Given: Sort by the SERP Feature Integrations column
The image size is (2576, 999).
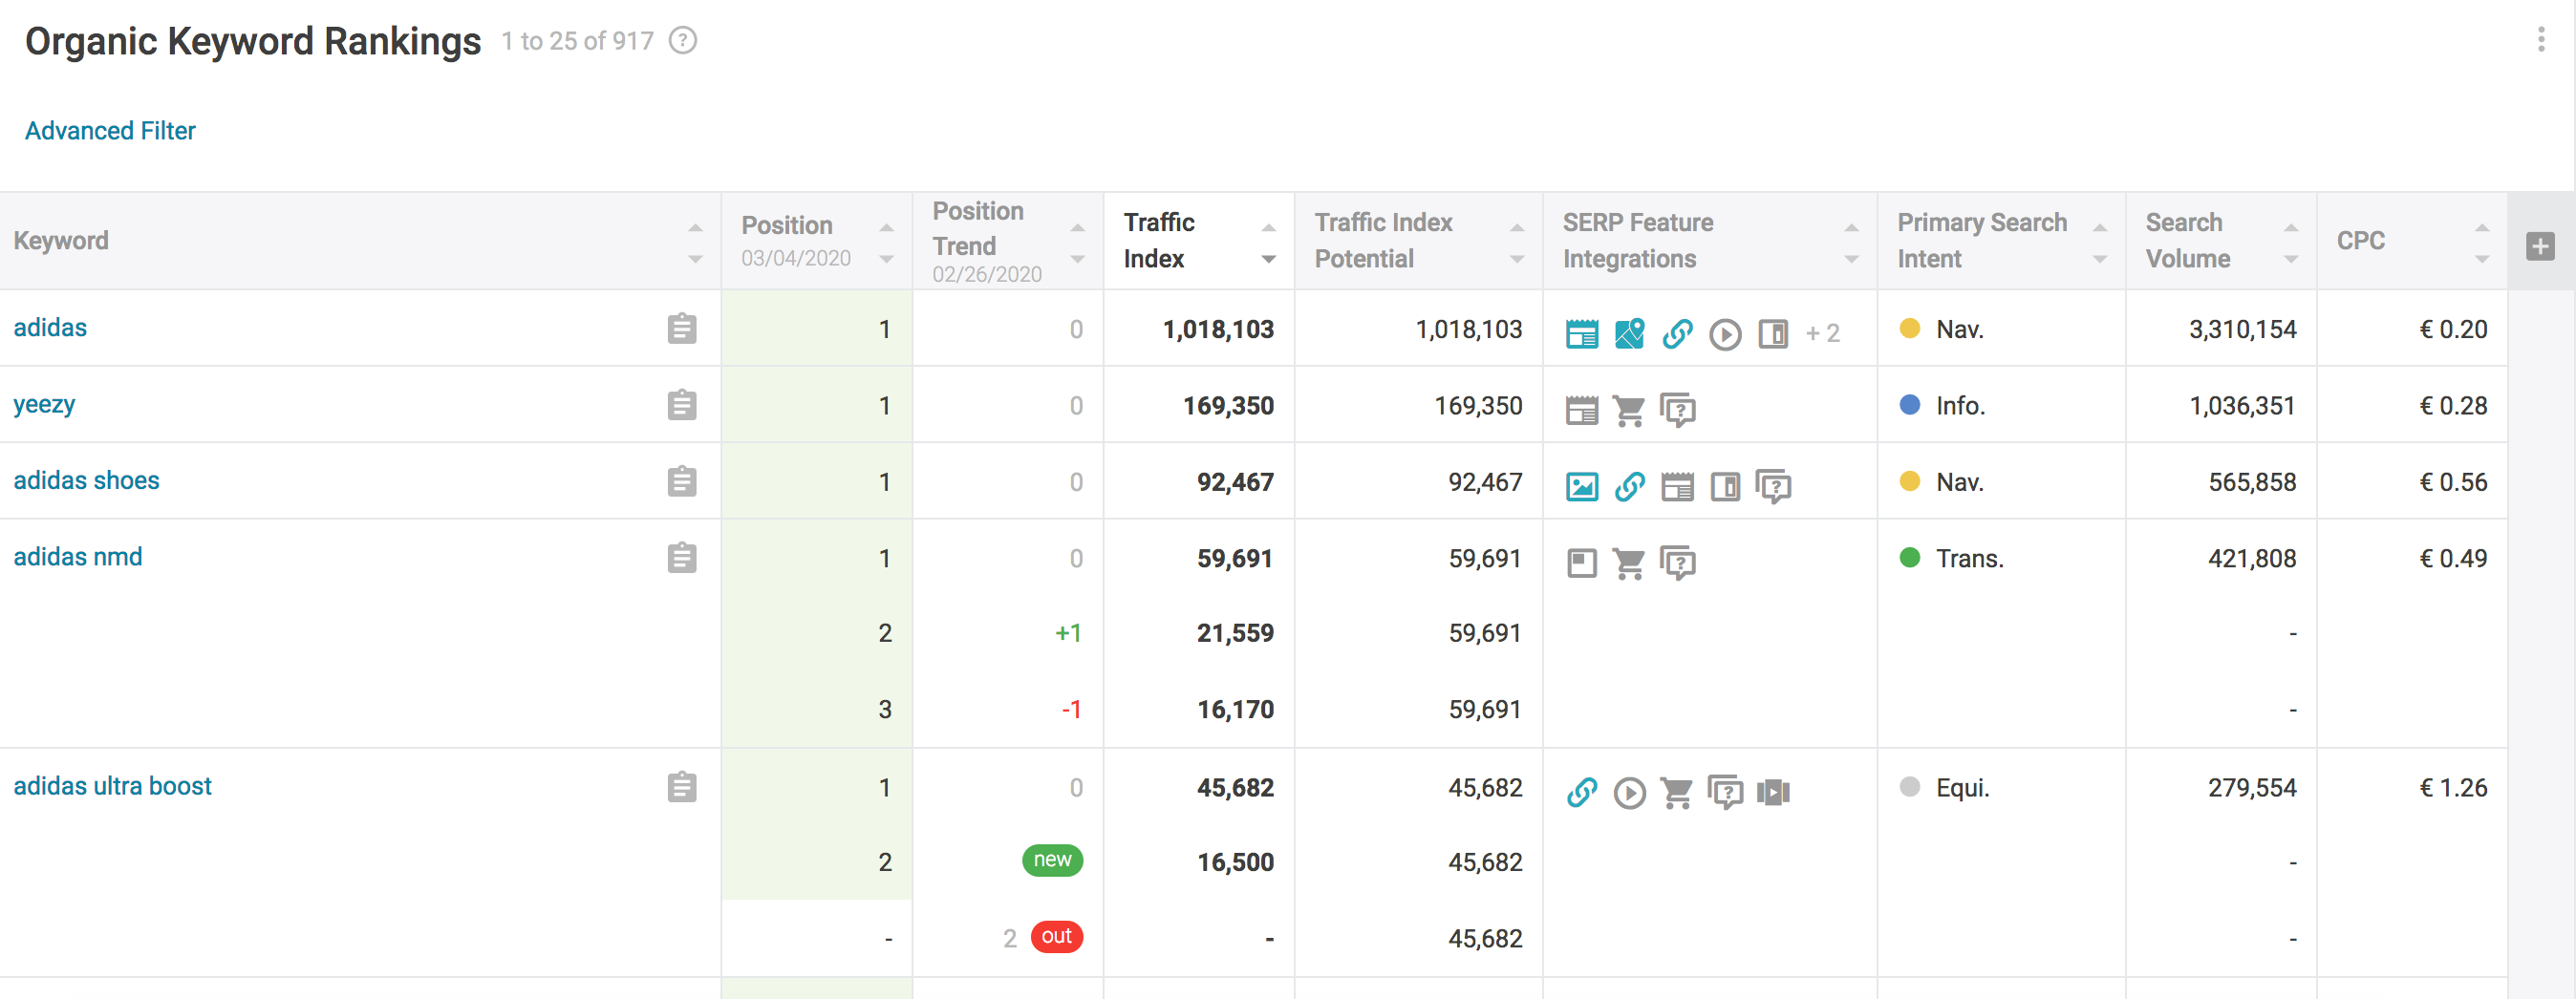Looking at the screenshot, I should point(1851,243).
